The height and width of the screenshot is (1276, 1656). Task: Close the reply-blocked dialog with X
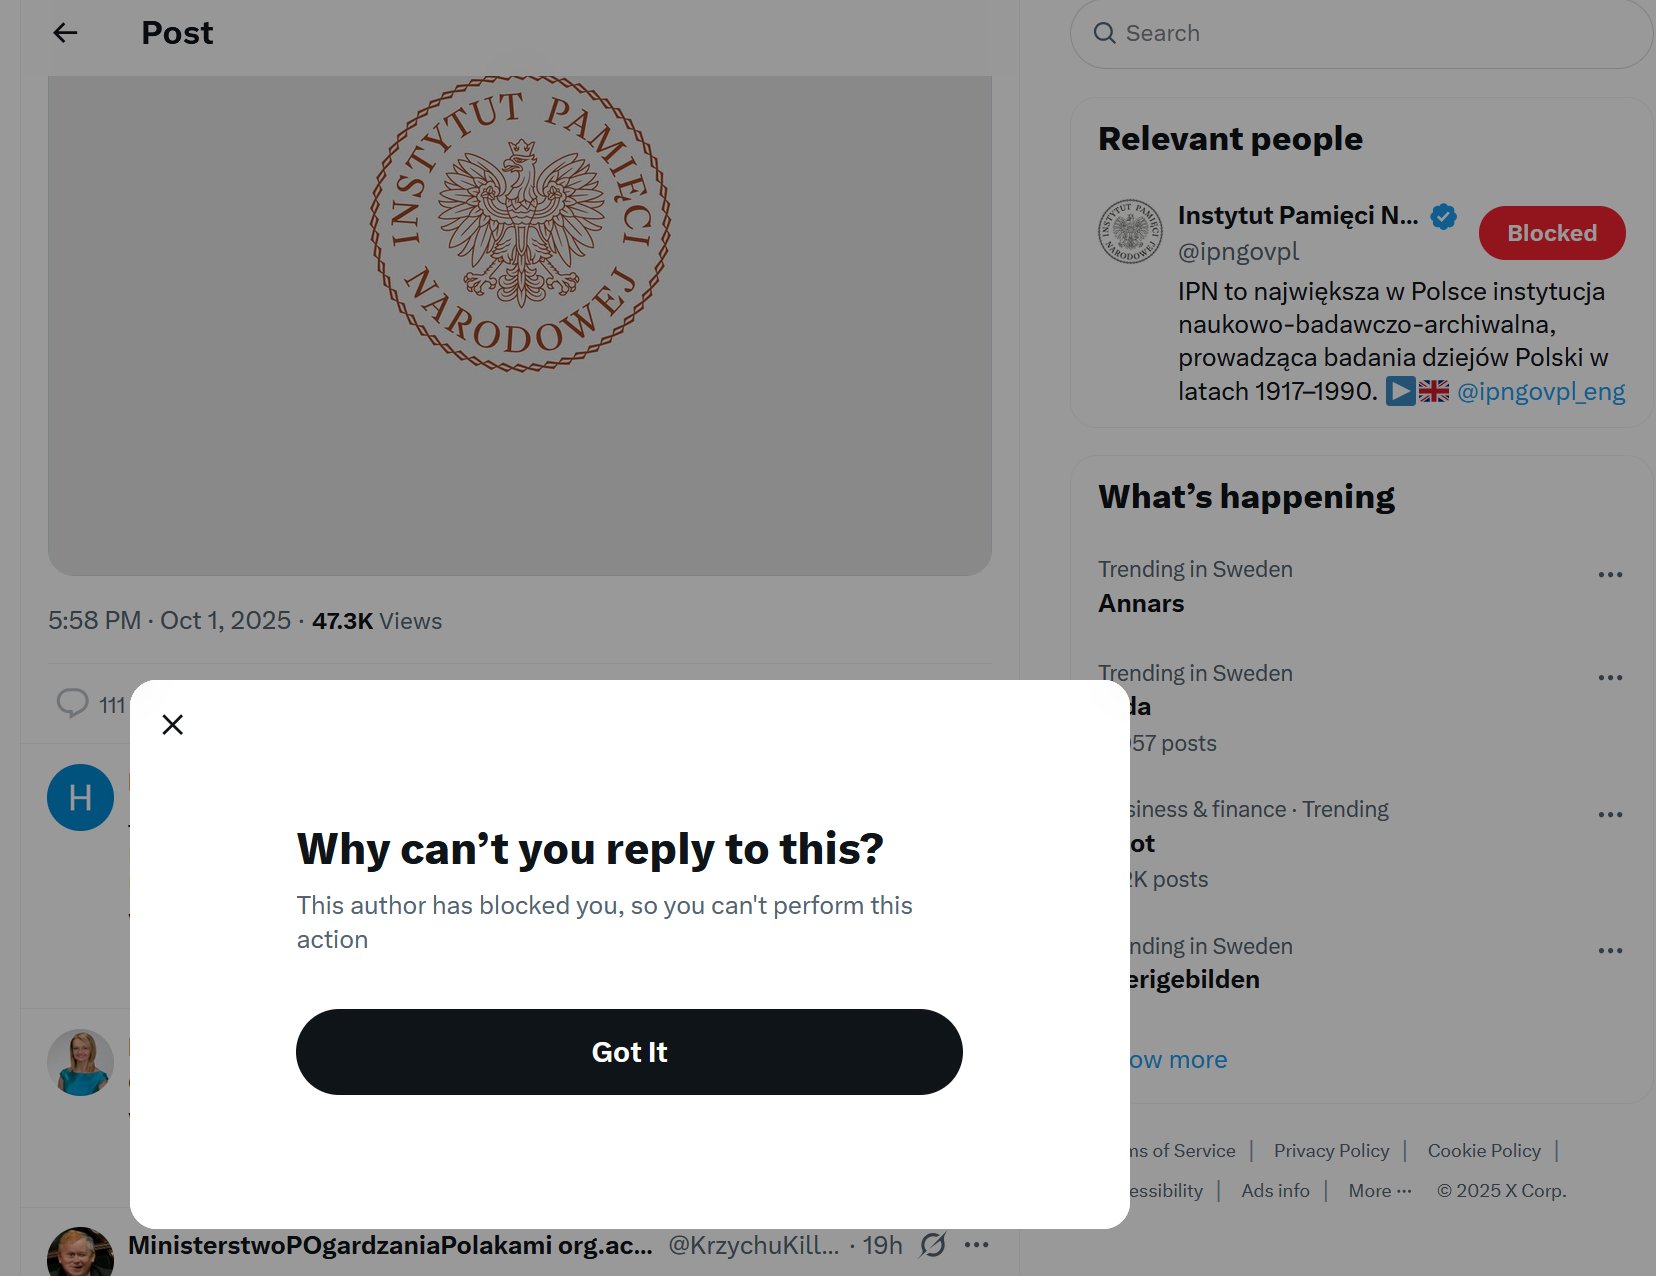[173, 724]
